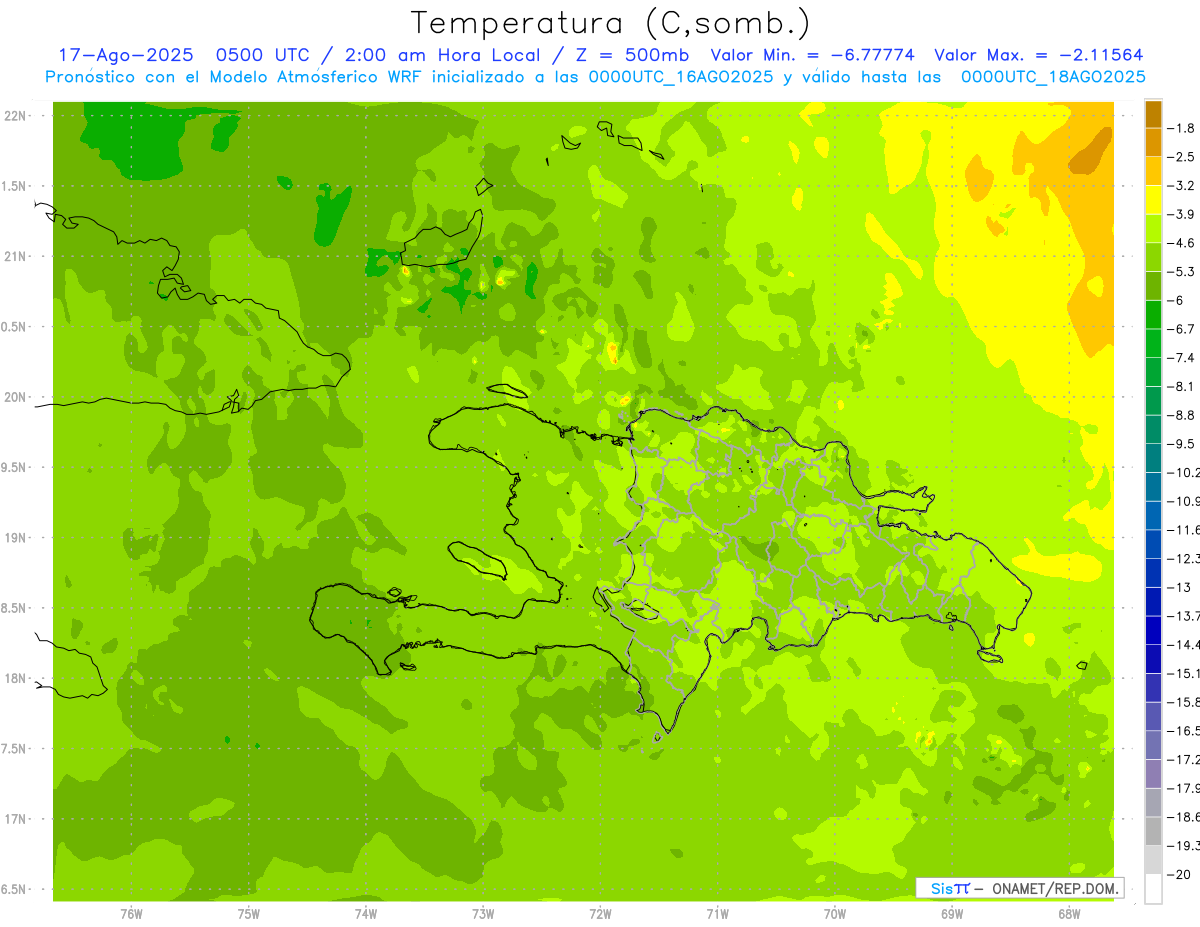
Task: Click legend value '-2.5'
Action: pos(1183,157)
